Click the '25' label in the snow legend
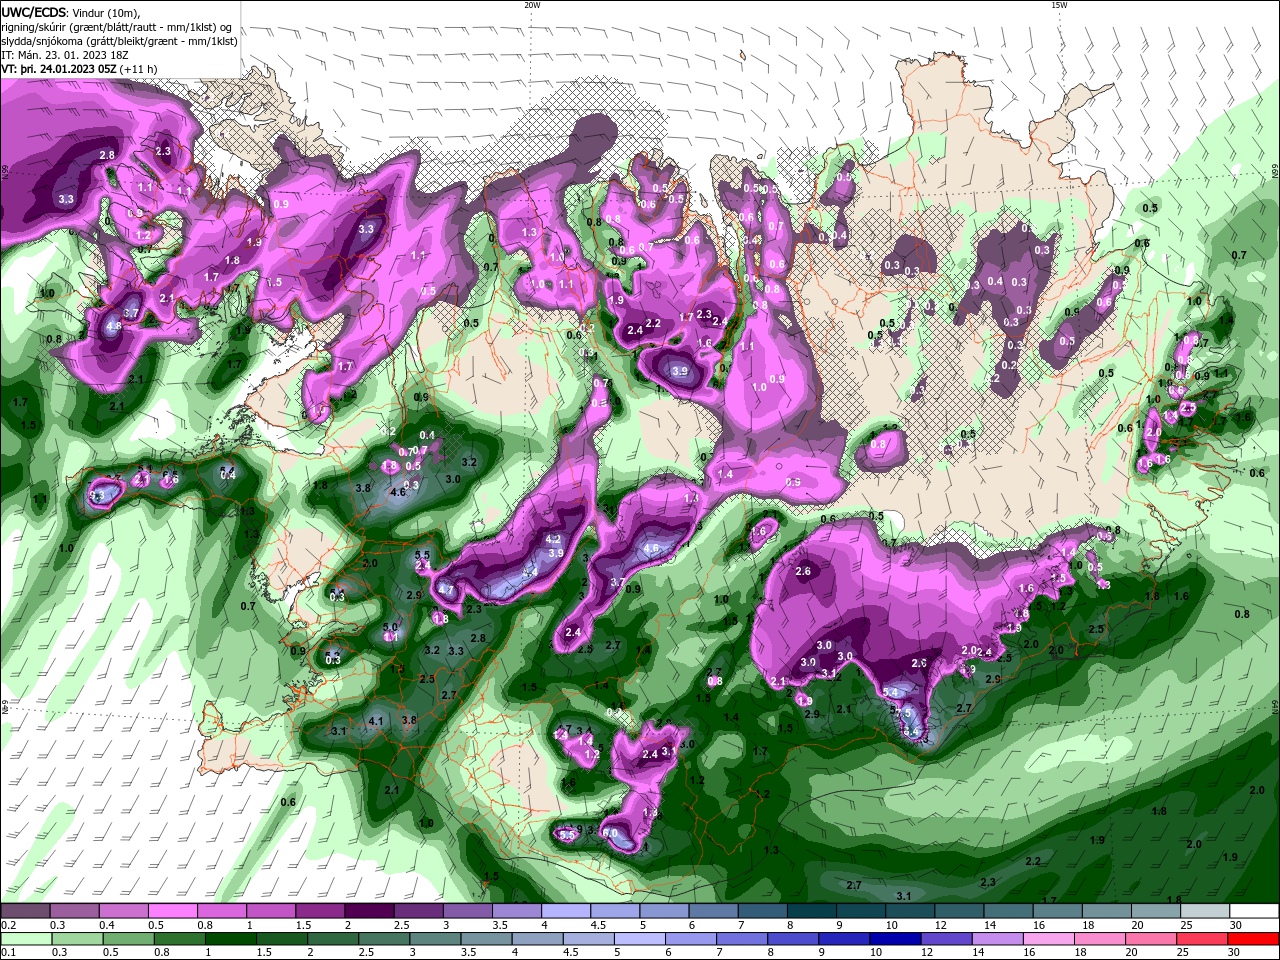Image resolution: width=1280 pixels, height=960 pixels. click(x=1187, y=925)
